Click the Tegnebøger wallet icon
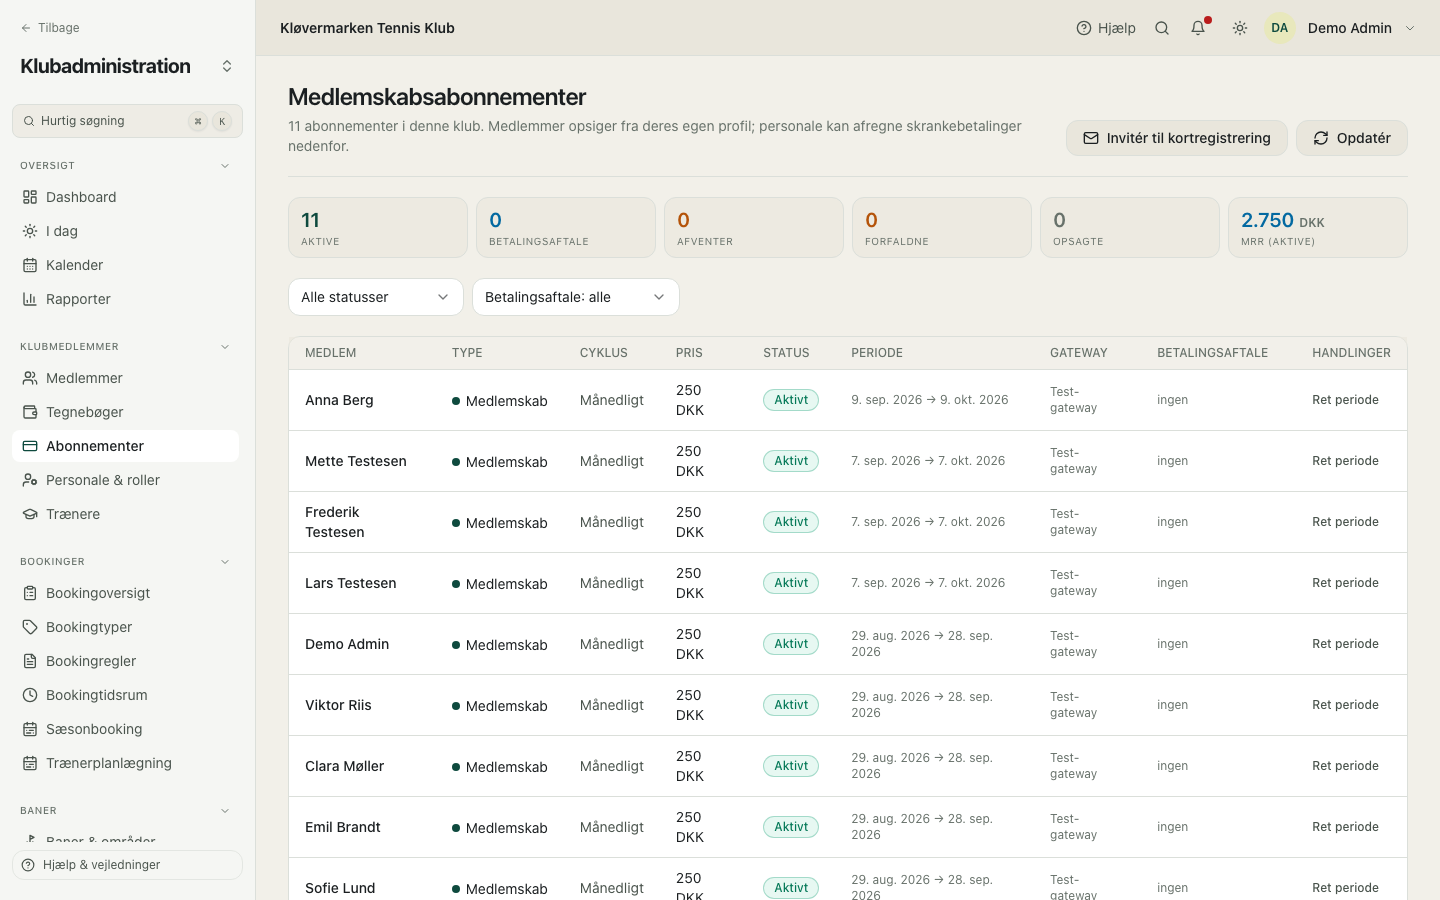This screenshot has height=900, width=1440. coord(30,412)
